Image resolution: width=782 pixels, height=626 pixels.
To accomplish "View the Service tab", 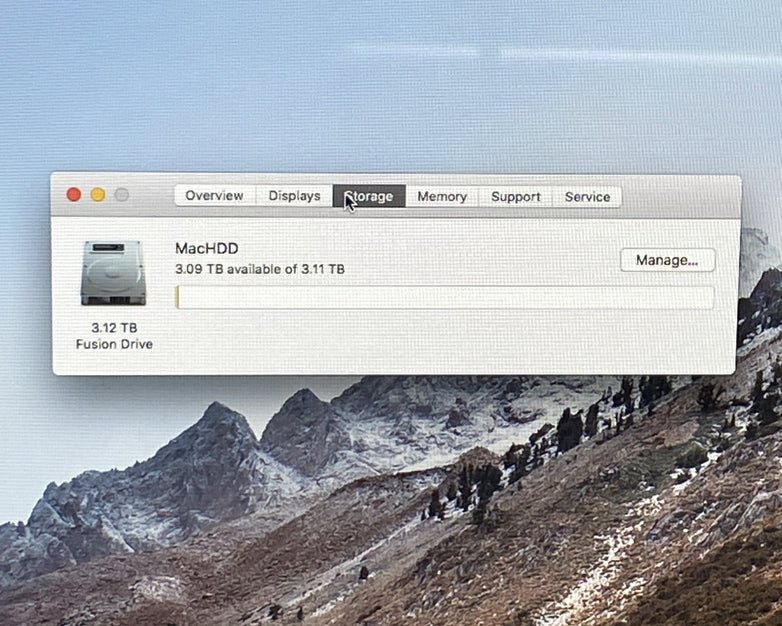I will tap(587, 197).
